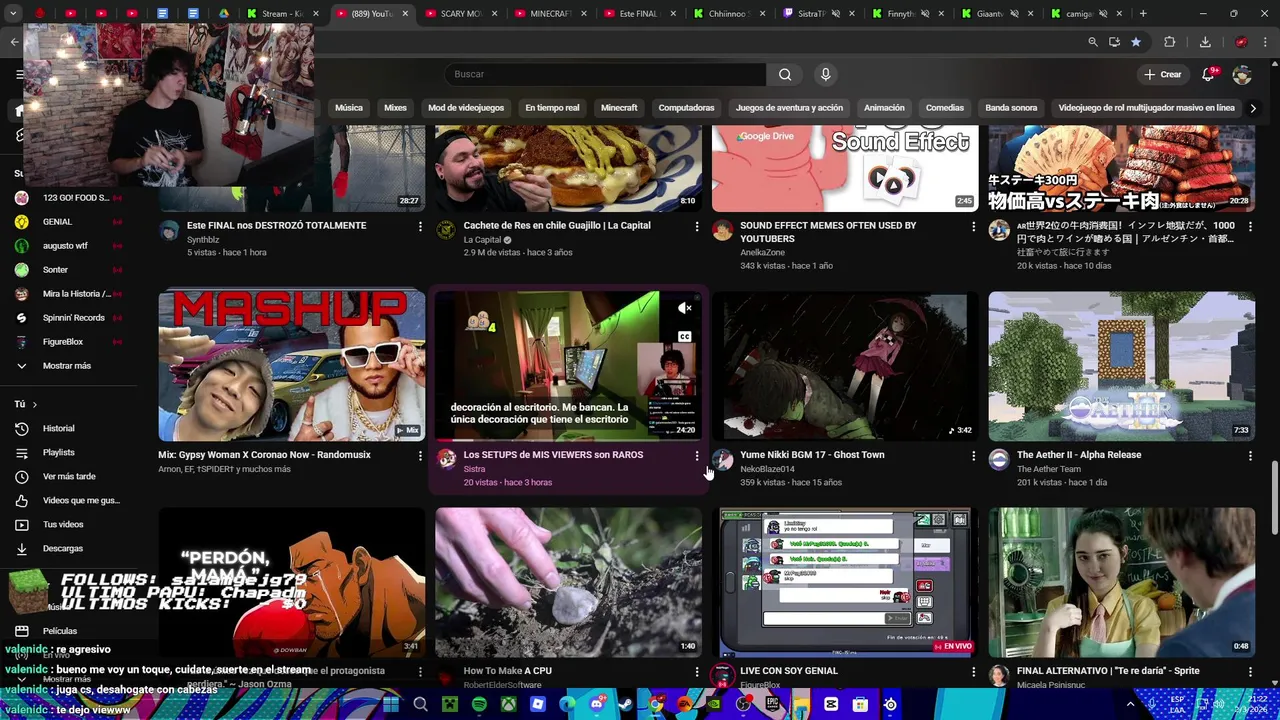This screenshot has width=1280, height=720.
Task: Open Ver más tarde in the sidebar
Action: (68, 476)
